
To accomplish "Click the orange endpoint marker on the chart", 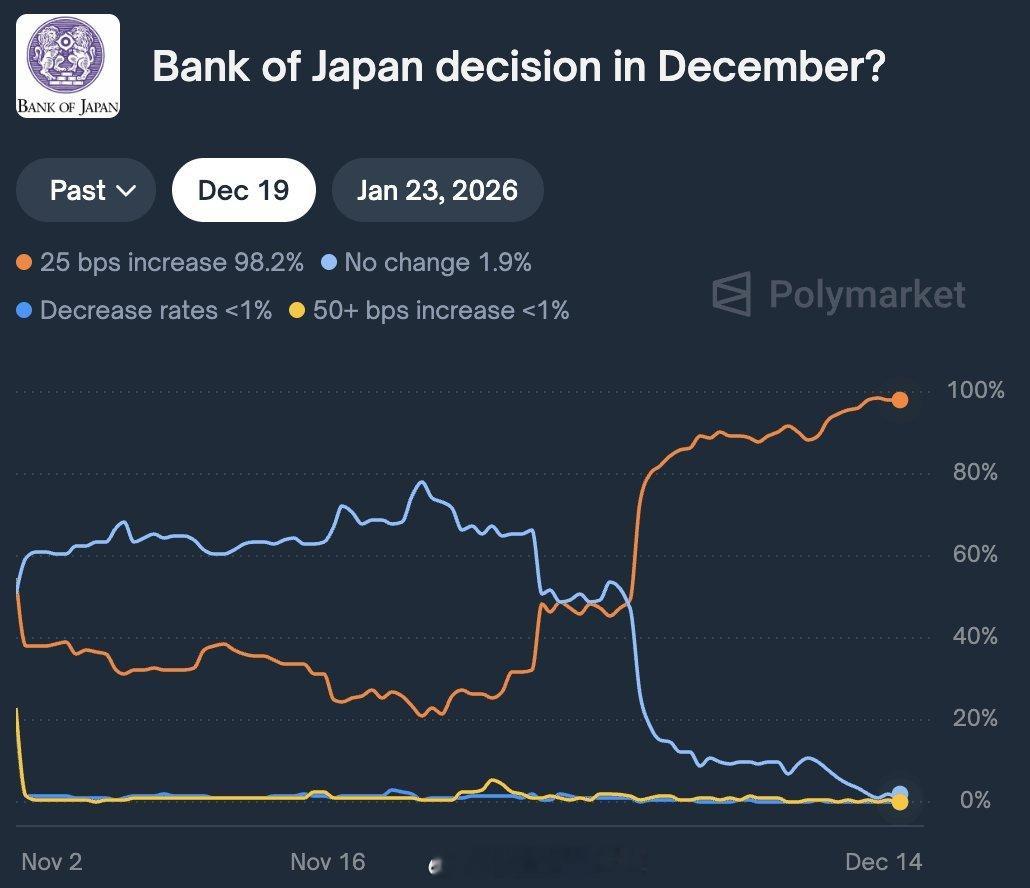I will (x=899, y=400).
